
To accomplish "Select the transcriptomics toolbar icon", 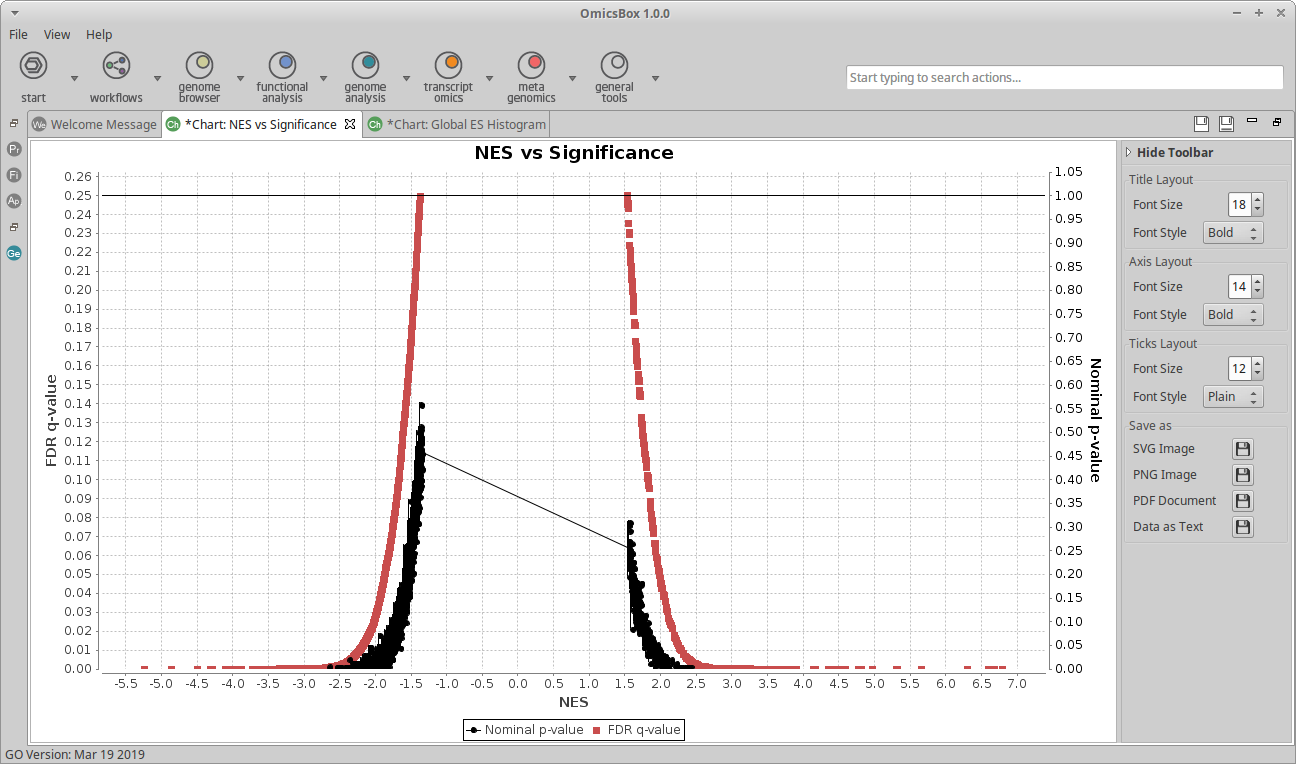I will pos(448,66).
